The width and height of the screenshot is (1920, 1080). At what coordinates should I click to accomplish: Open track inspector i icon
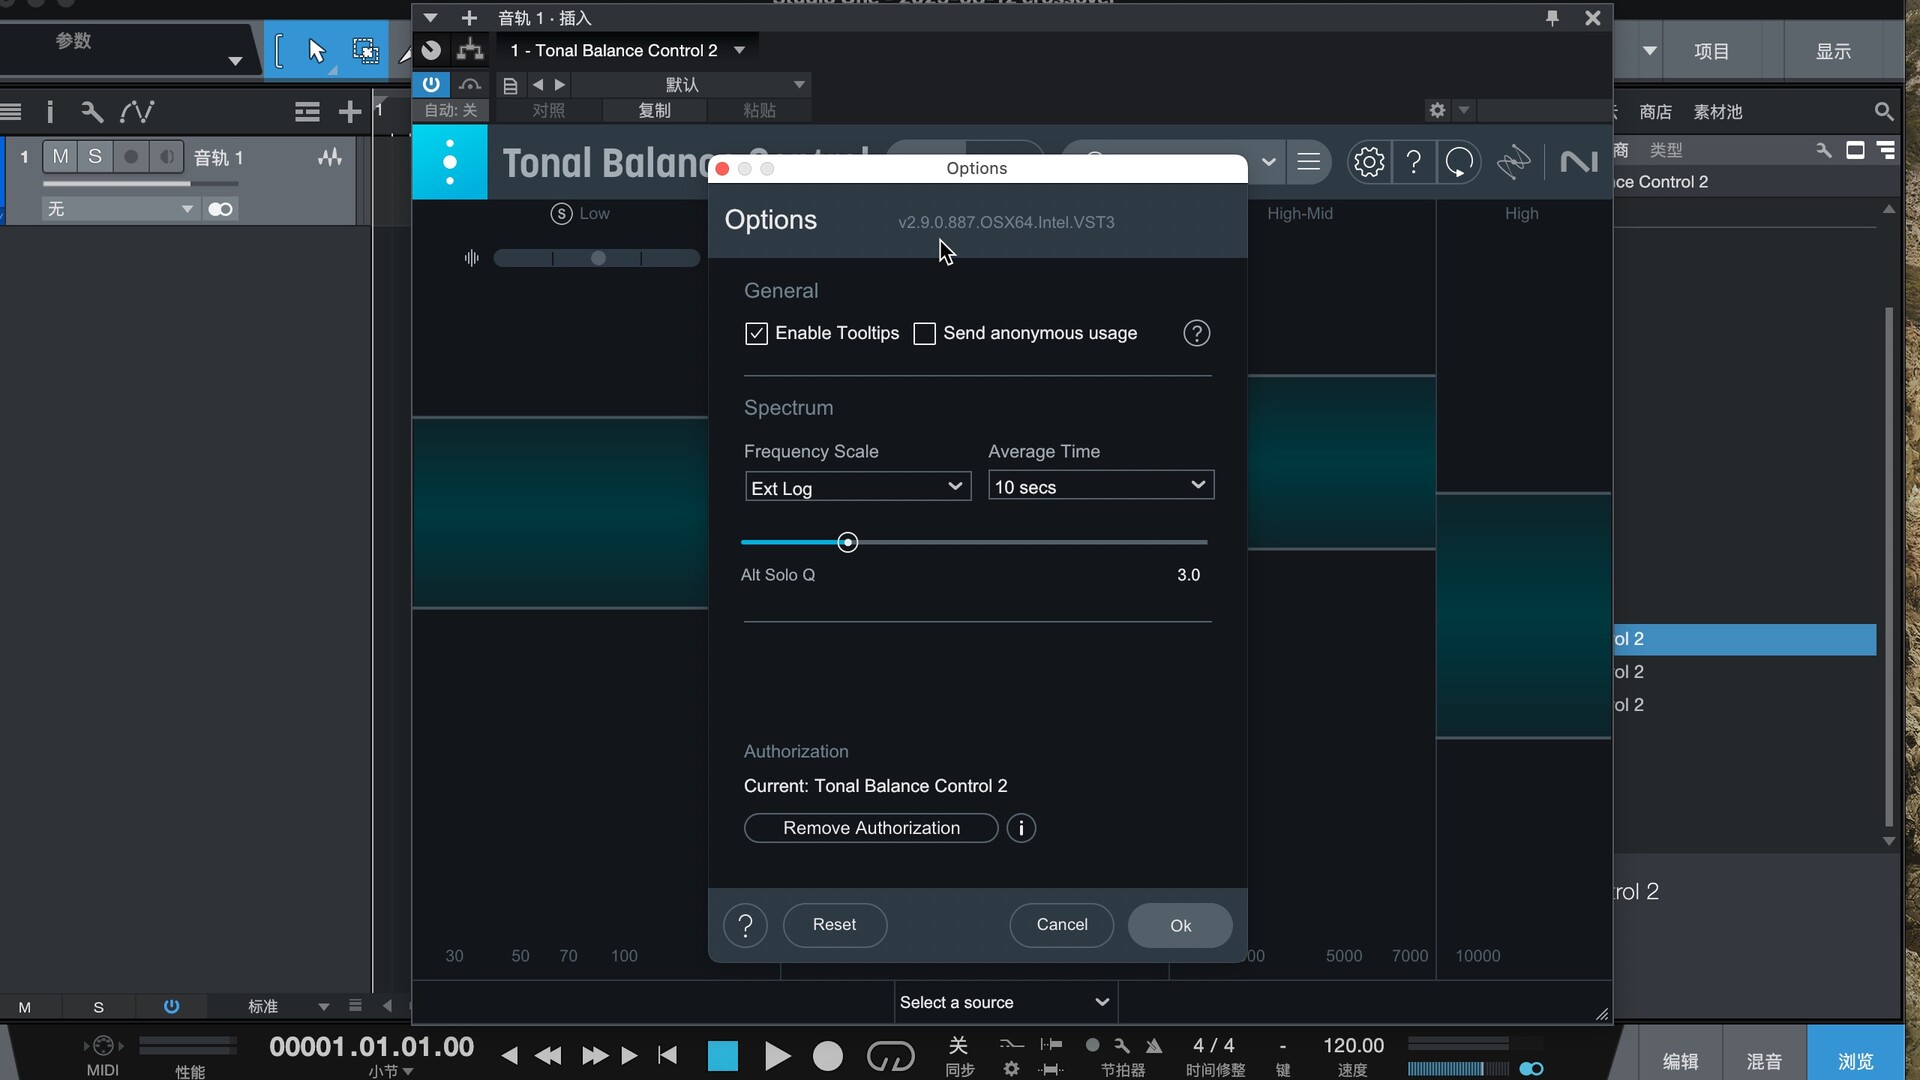click(x=50, y=112)
